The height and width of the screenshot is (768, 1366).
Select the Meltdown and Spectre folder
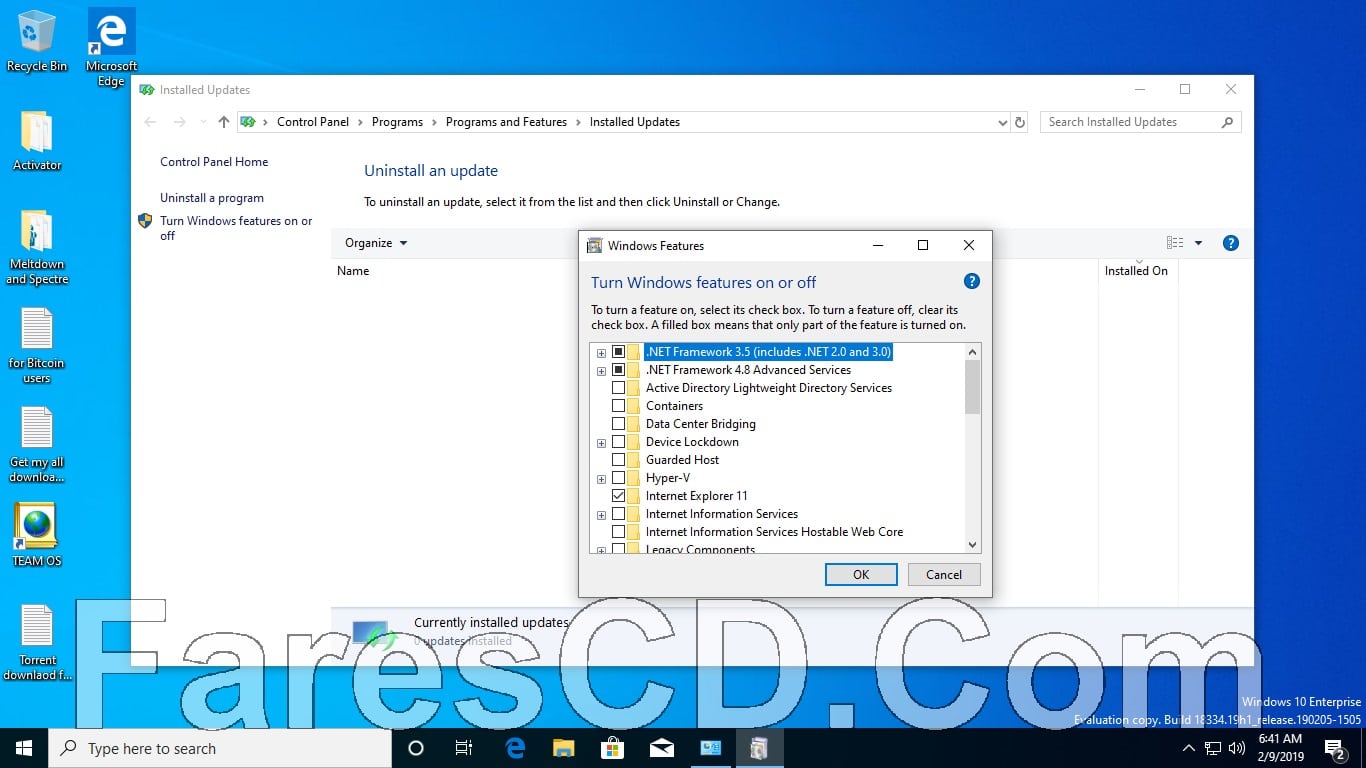pos(37,247)
